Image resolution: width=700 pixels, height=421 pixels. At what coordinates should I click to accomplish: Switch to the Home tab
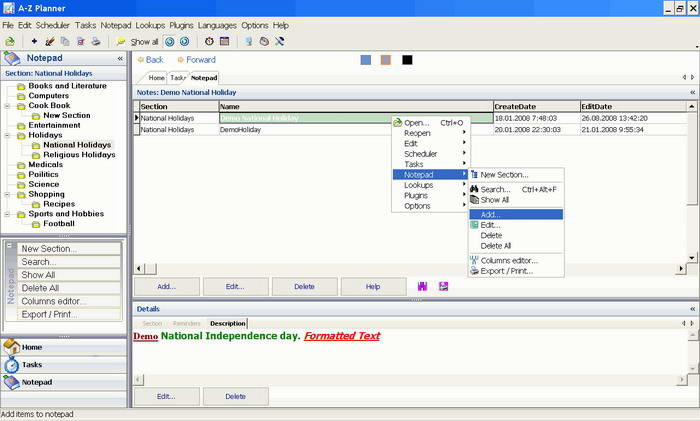coord(156,78)
